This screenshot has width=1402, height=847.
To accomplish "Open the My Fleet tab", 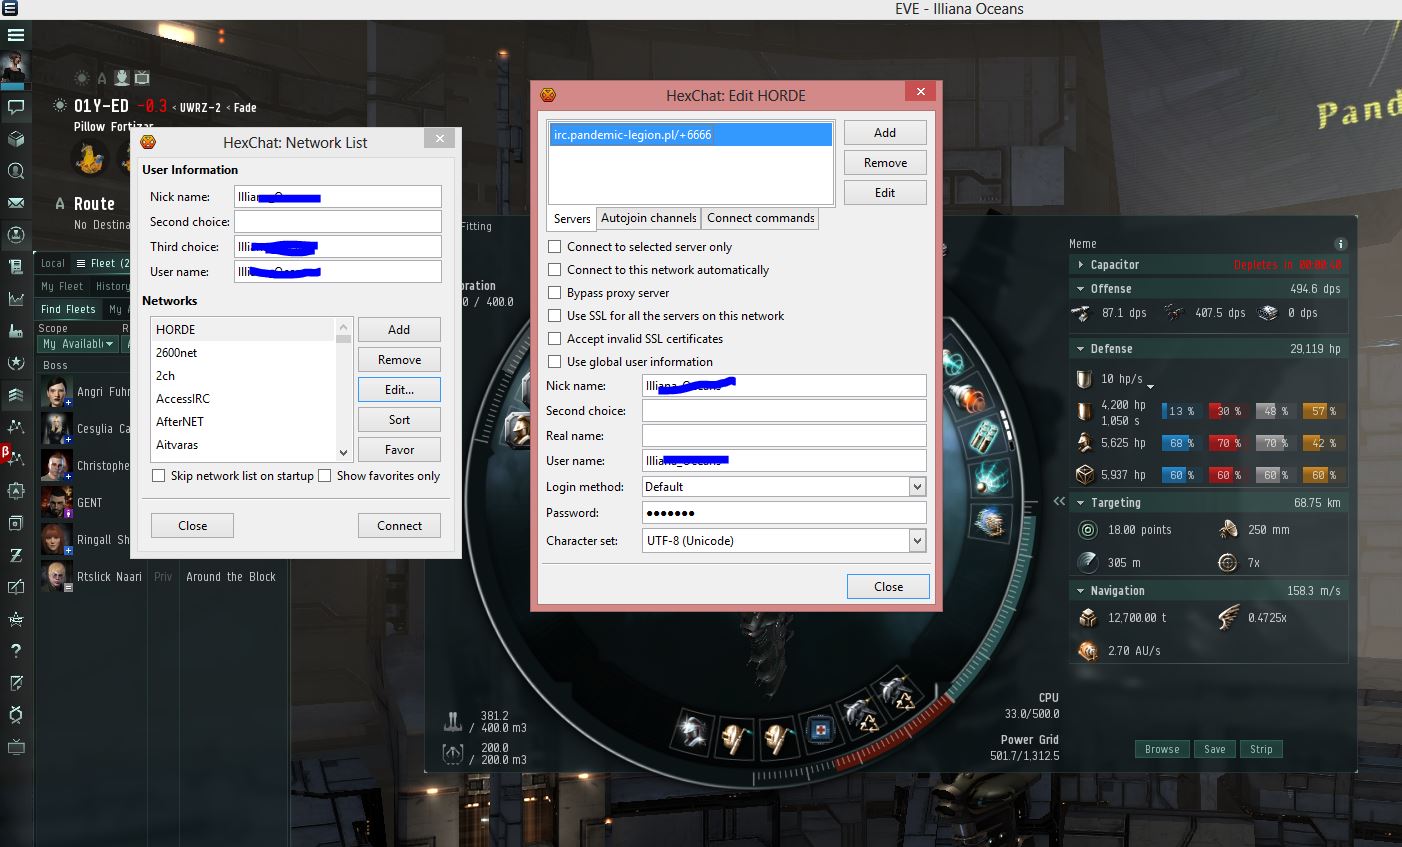I will pyautogui.click(x=62, y=287).
